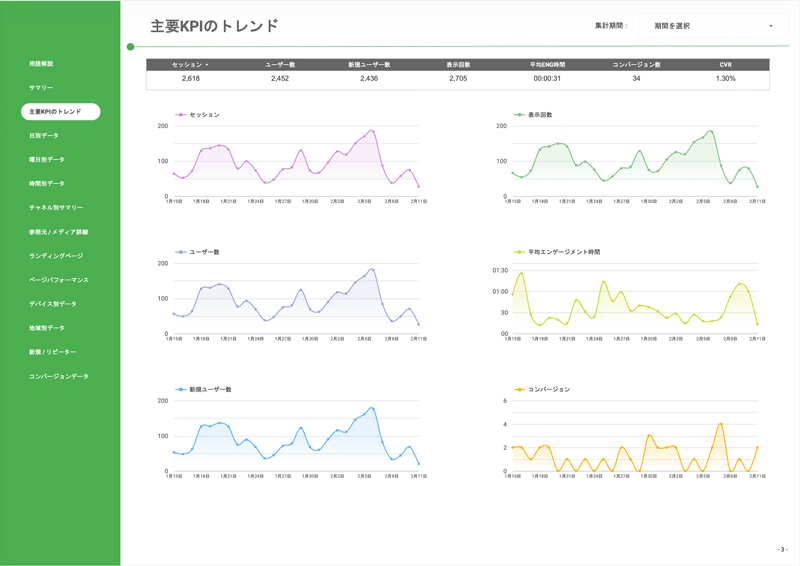Click the コンバージョン数 column header
The height and width of the screenshot is (566, 800).
coord(636,65)
